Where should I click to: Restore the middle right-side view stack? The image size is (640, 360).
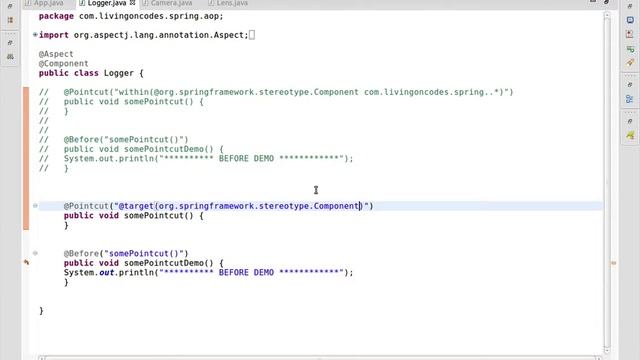630,84
